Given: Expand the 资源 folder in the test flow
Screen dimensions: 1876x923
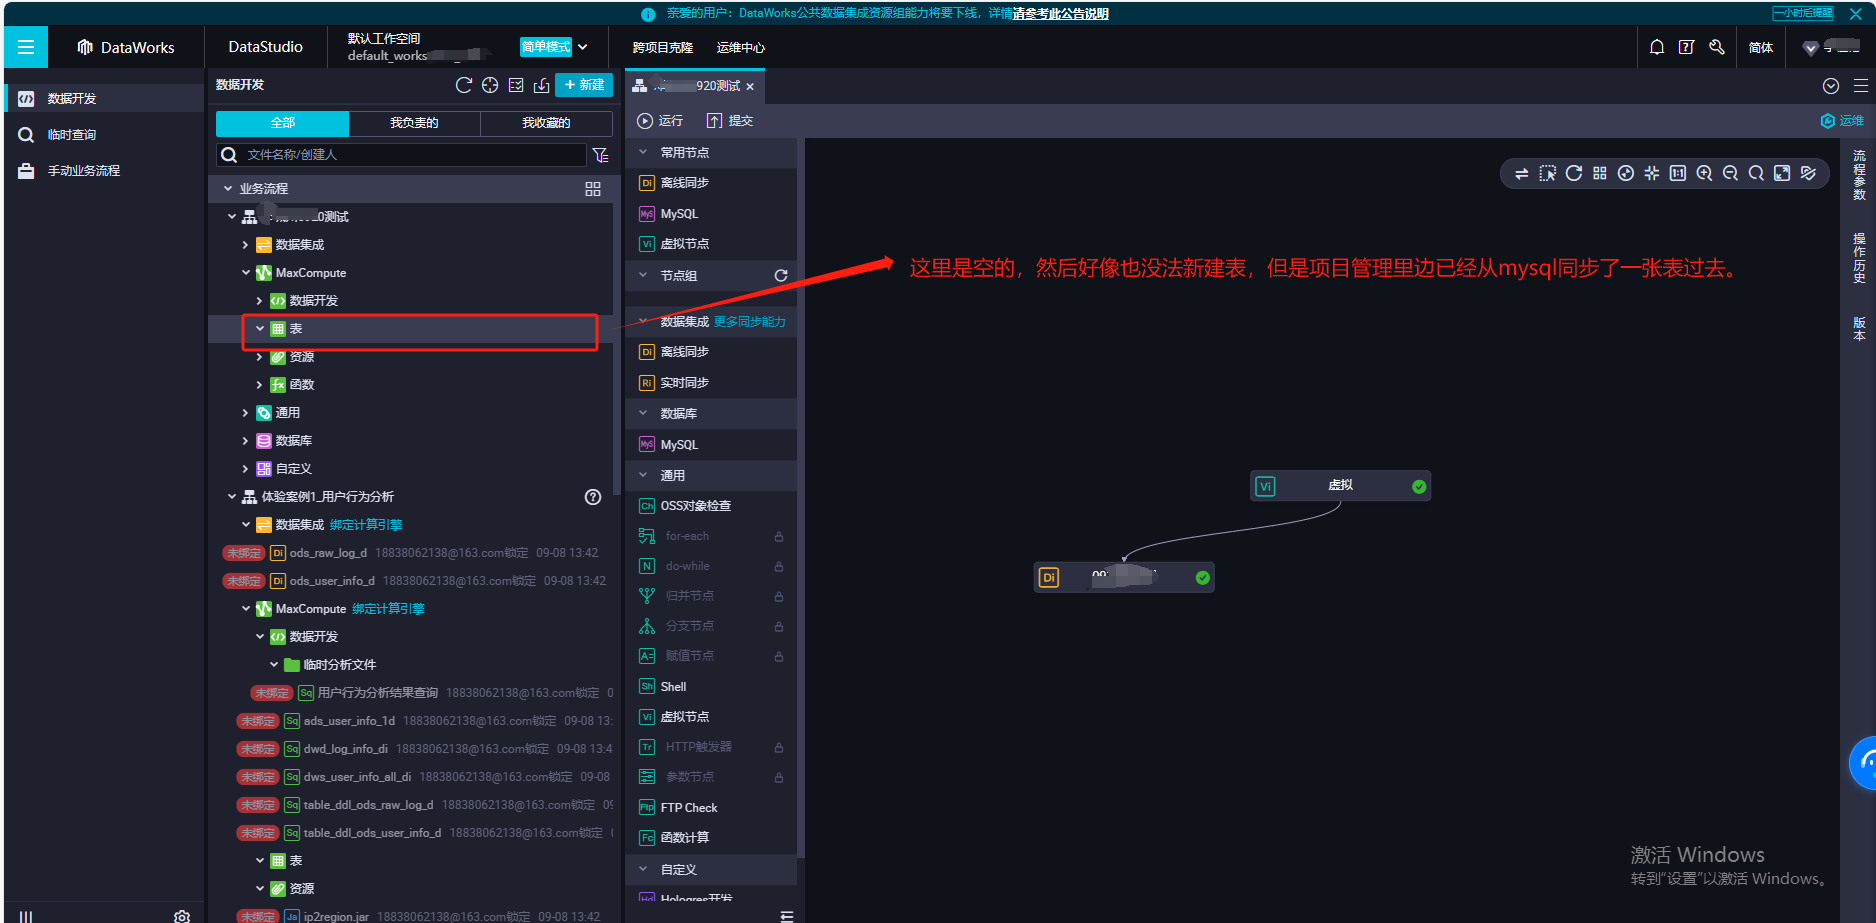Looking at the screenshot, I should pos(260,357).
